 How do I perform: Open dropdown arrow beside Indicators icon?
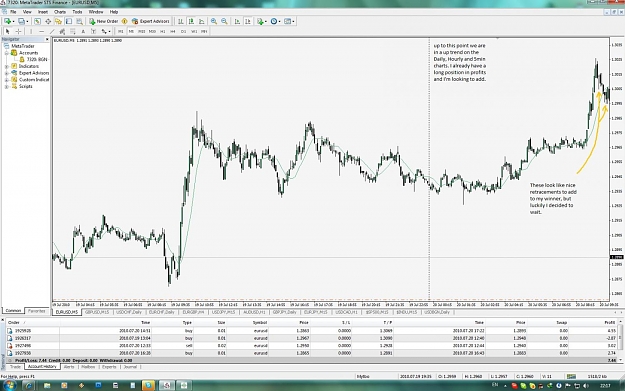point(266,22)
